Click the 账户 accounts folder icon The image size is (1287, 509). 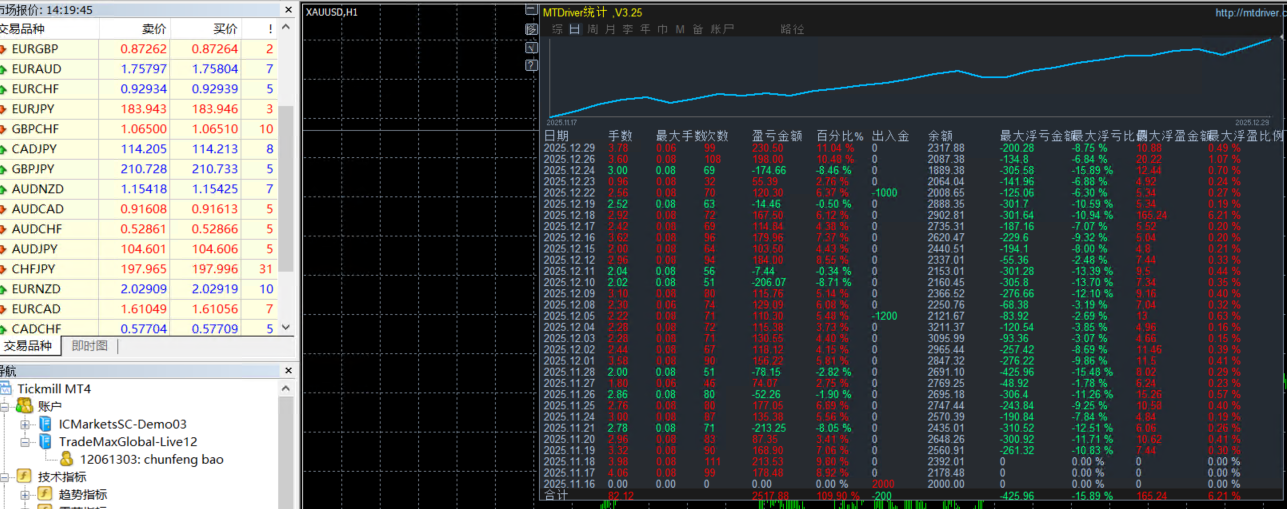click(x=24, y=406)
